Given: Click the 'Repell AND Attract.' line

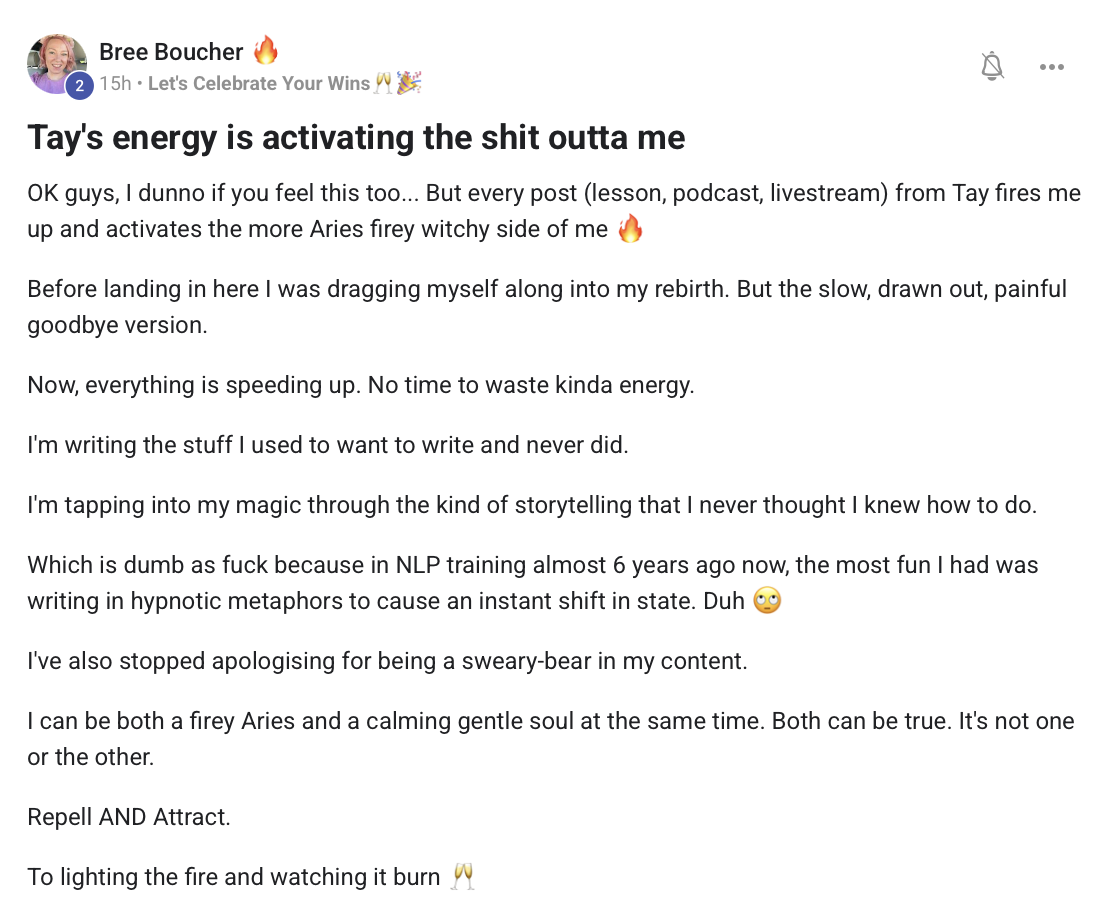Looking at the screenshot, I should click(x=129, y=817).
